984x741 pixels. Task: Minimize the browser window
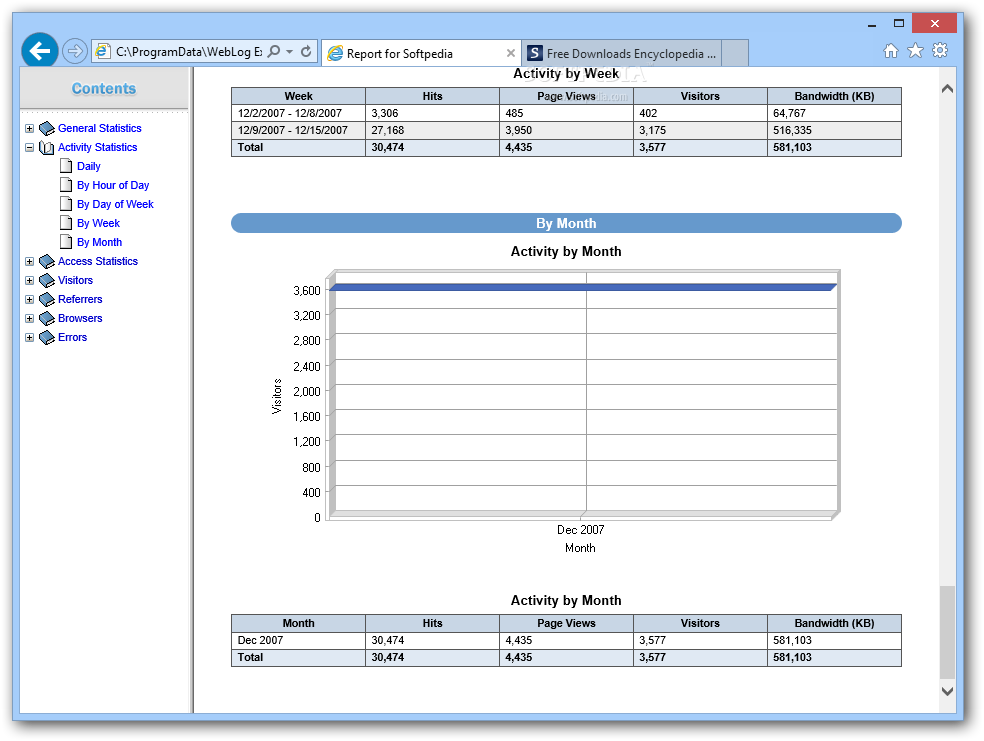point(872,24)
